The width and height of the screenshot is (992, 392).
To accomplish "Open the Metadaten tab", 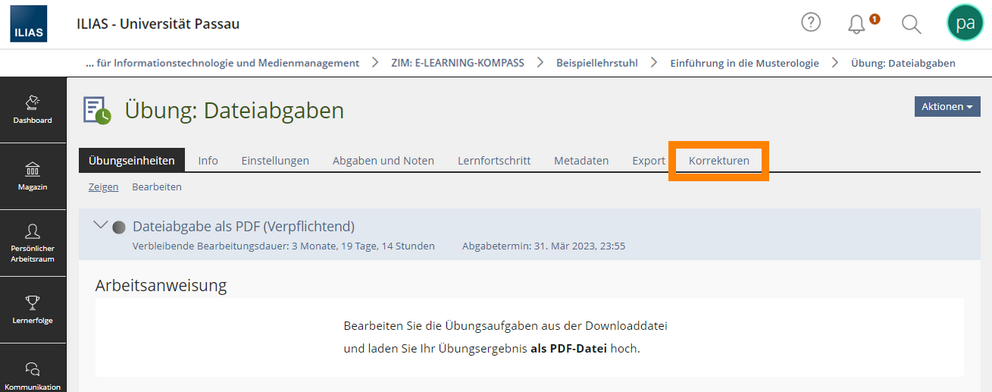I will click(x=581, y=161).
